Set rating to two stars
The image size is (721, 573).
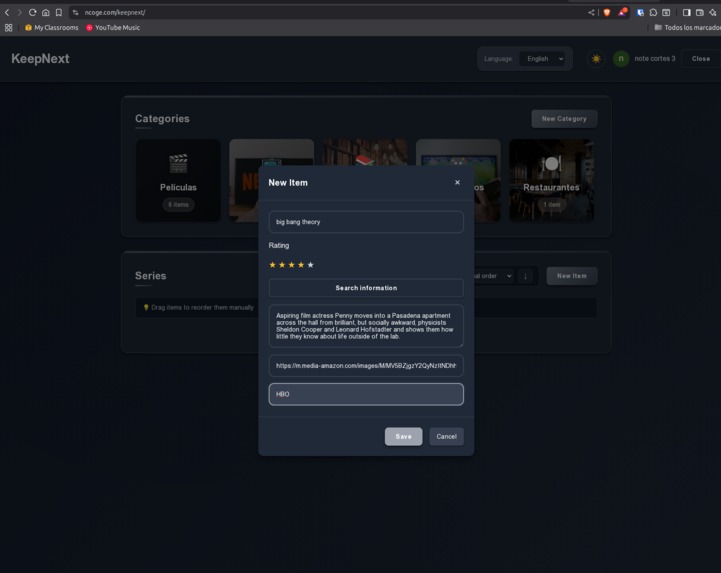[x=282, y=265]
